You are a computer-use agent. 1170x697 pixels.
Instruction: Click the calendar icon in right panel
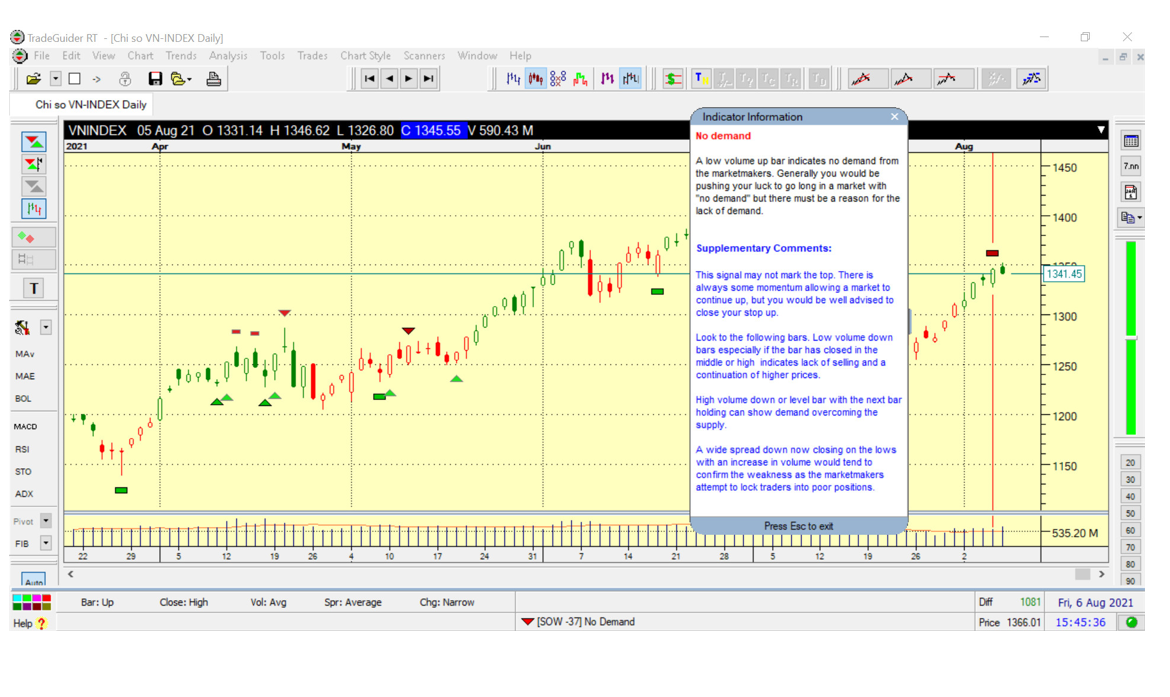click(1131, 141)
